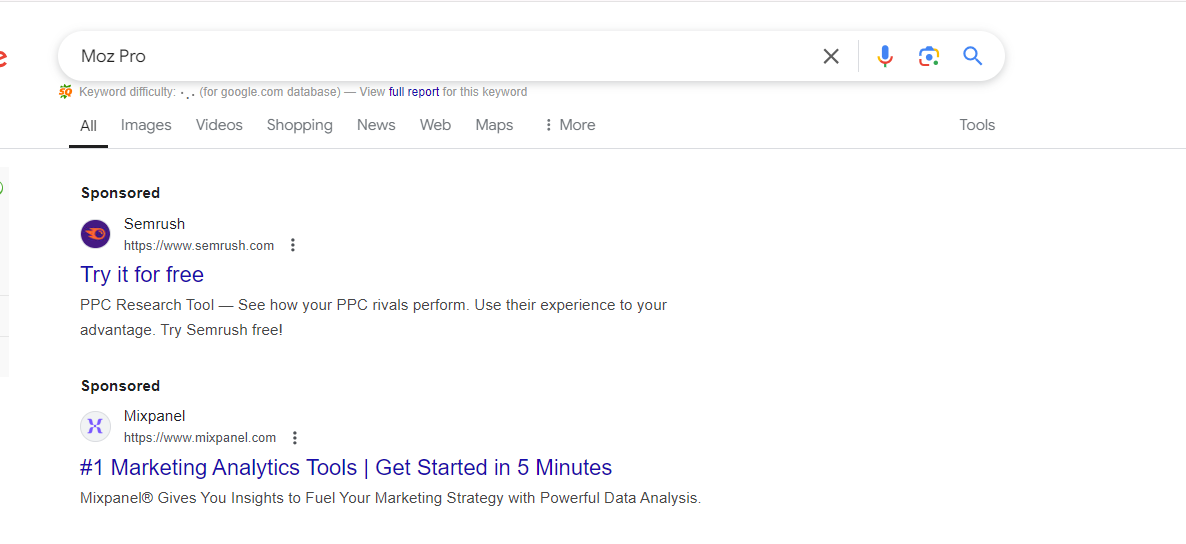Open the Tools button
The height and width of the screenshot is (544, 1186).
pyautogui.click(x=977, y=125)
